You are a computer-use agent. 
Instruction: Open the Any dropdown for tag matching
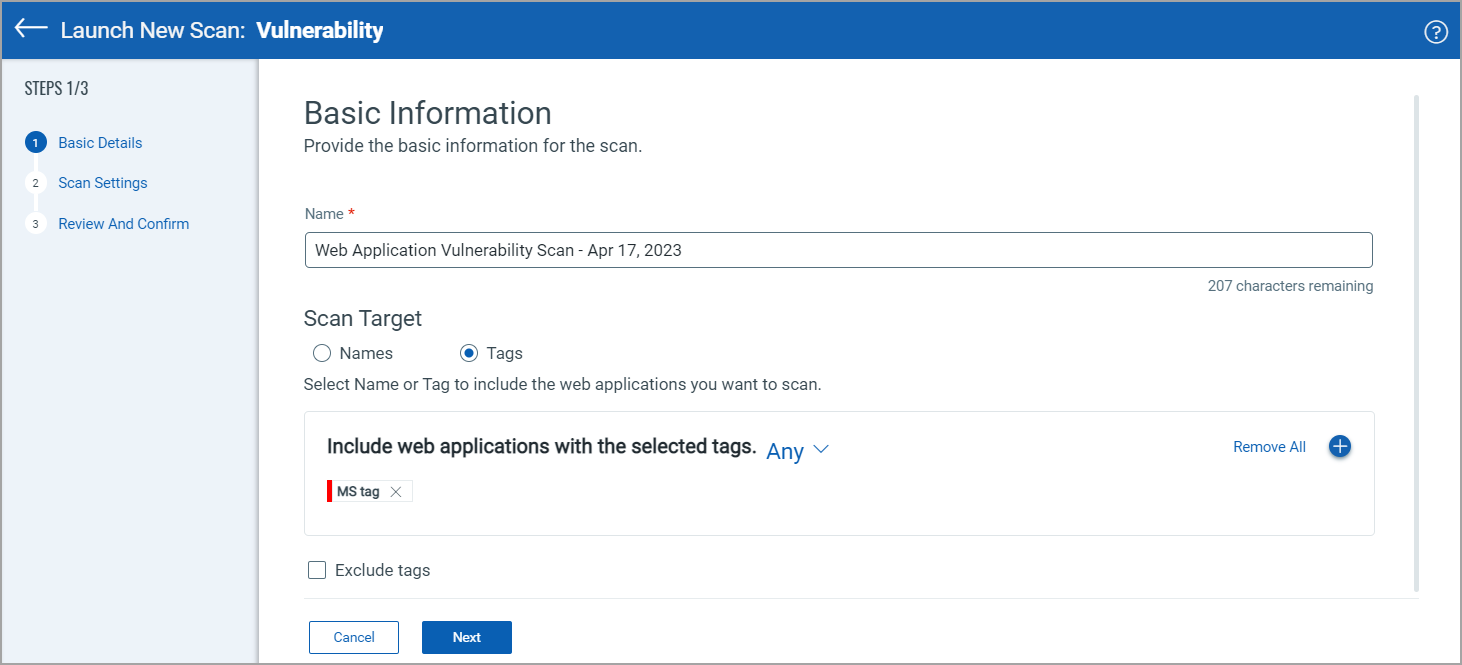[x=797, y=451]
